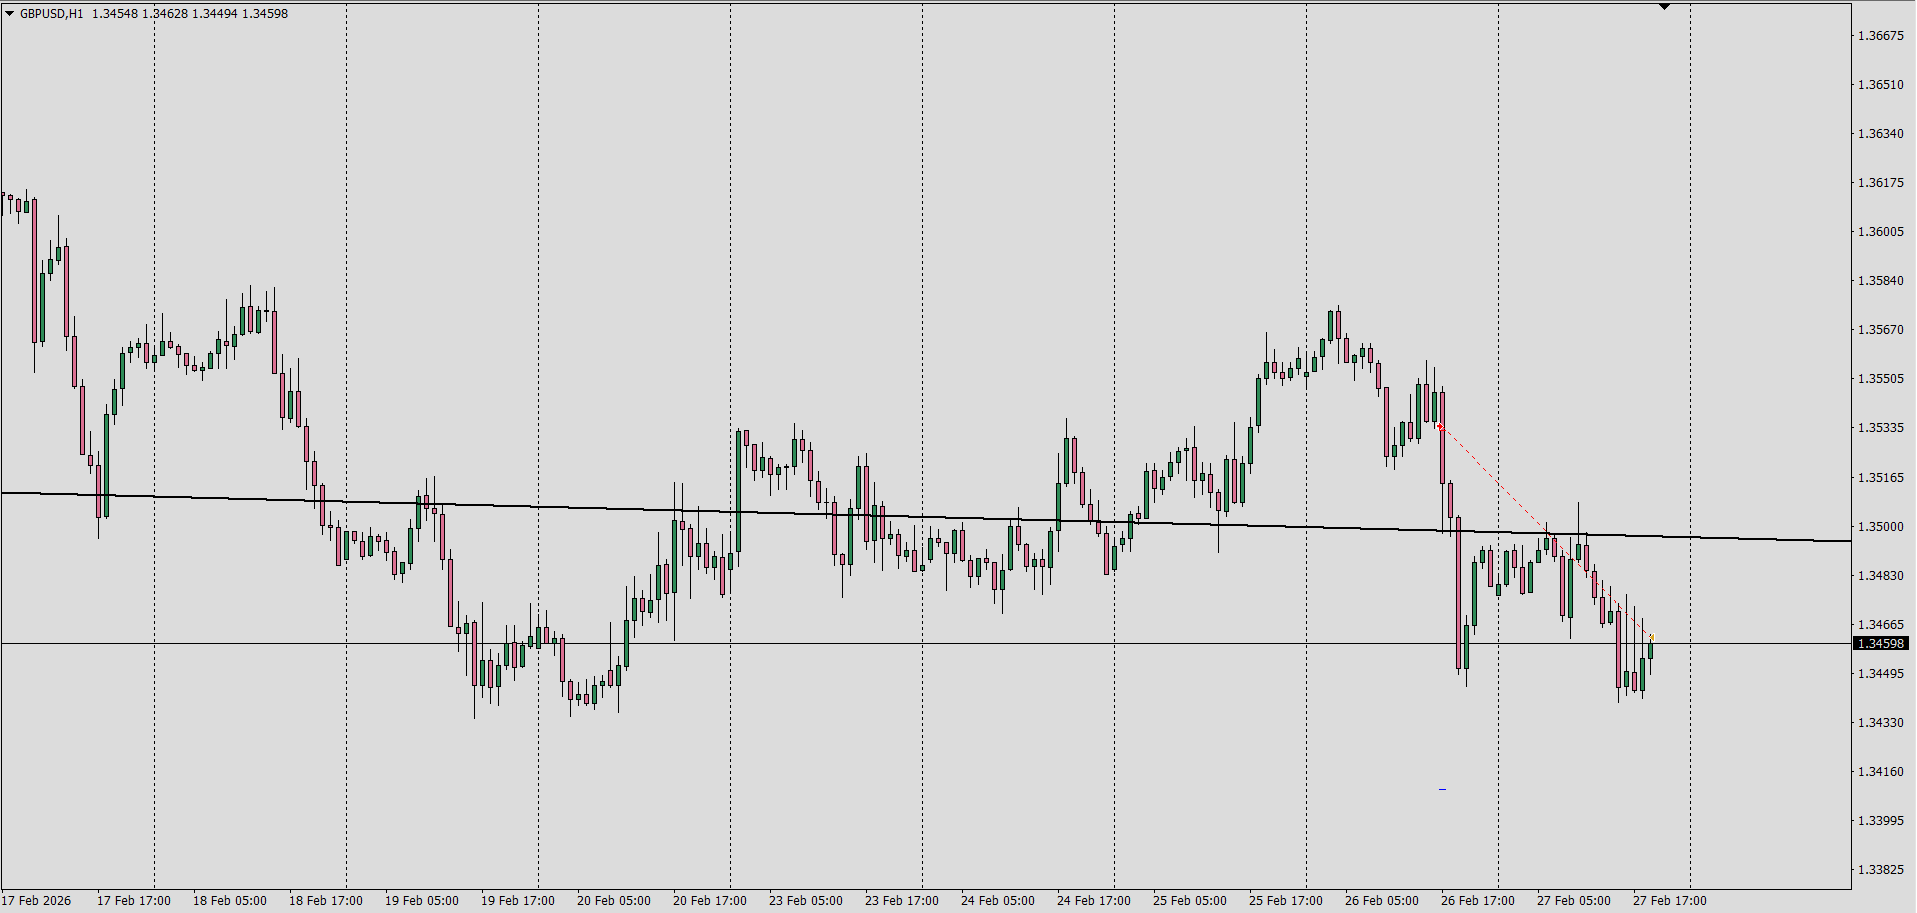This screenshot has width=1917, height=913.
Task: Click the 23 Feb 05:00 time label
Action: click(806, 901)
